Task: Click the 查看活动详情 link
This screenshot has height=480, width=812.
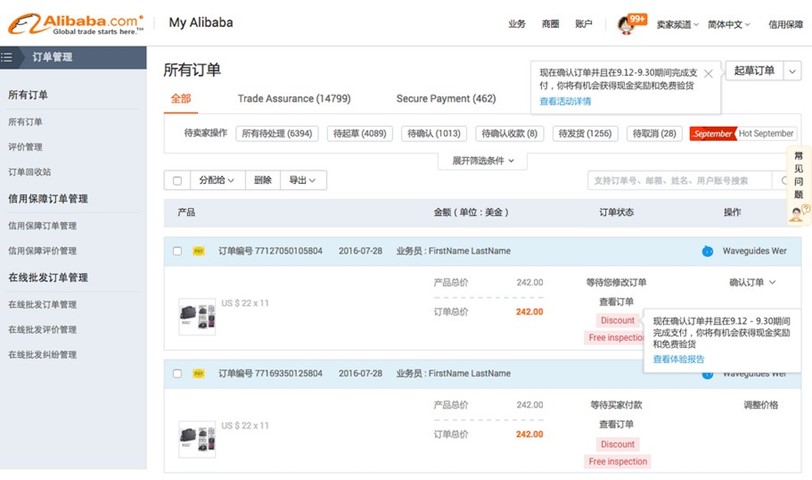Action: pos(565,101)
